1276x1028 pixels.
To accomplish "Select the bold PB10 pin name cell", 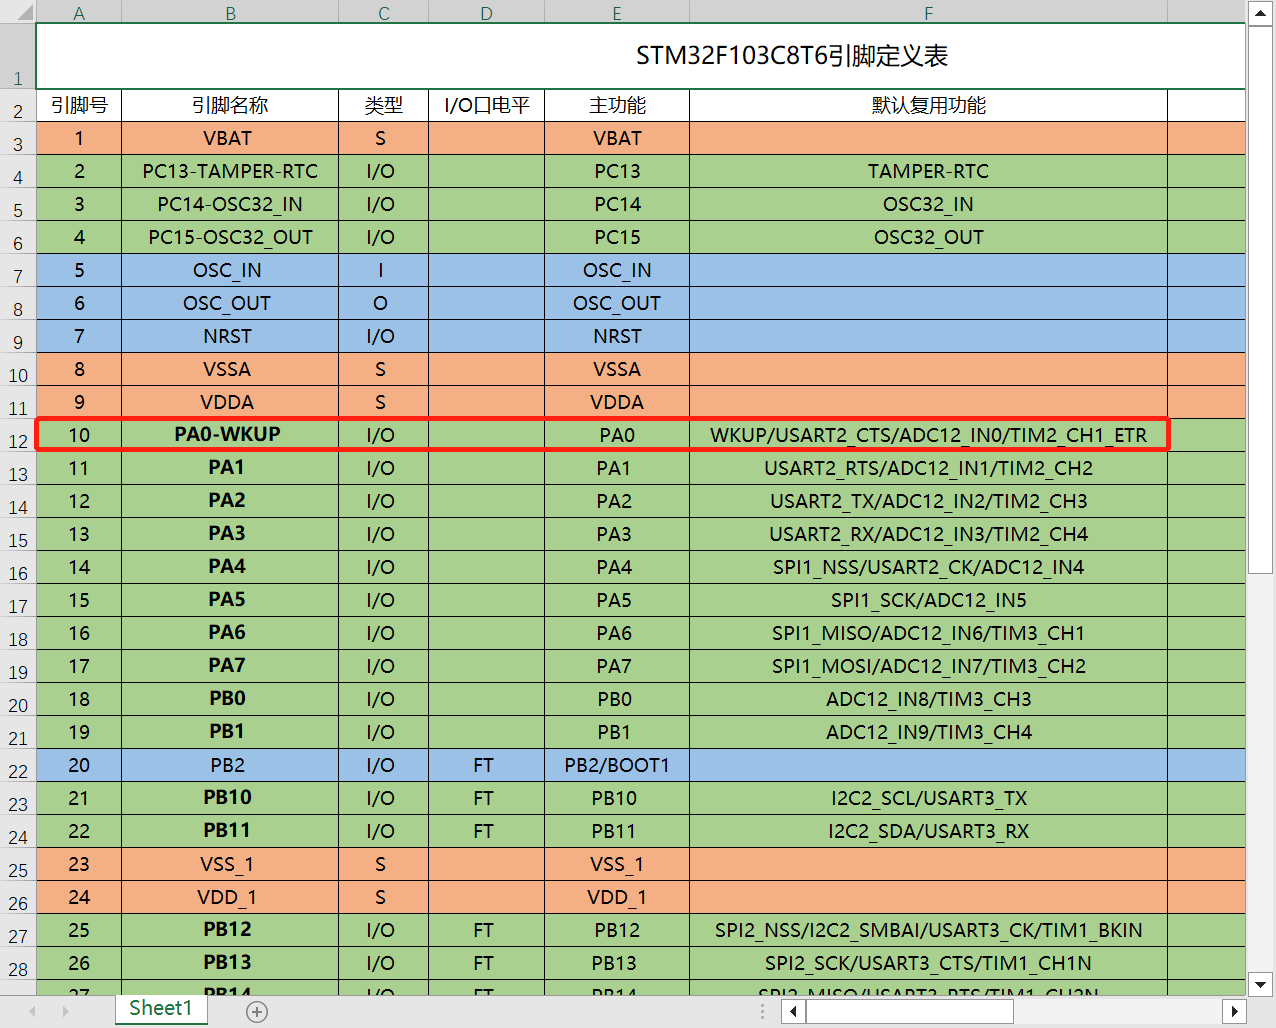I will point(230,798).
